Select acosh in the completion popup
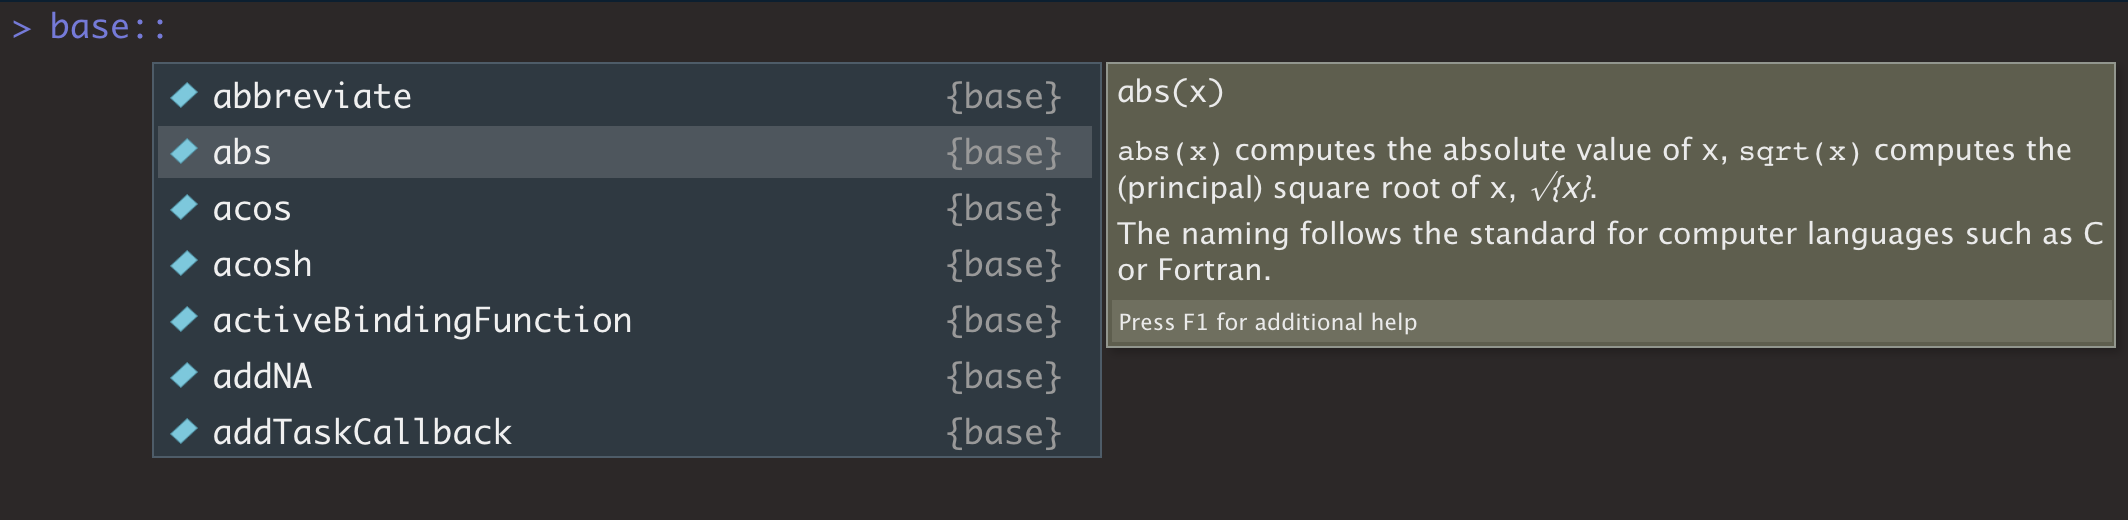 click(x=262, y=264)
